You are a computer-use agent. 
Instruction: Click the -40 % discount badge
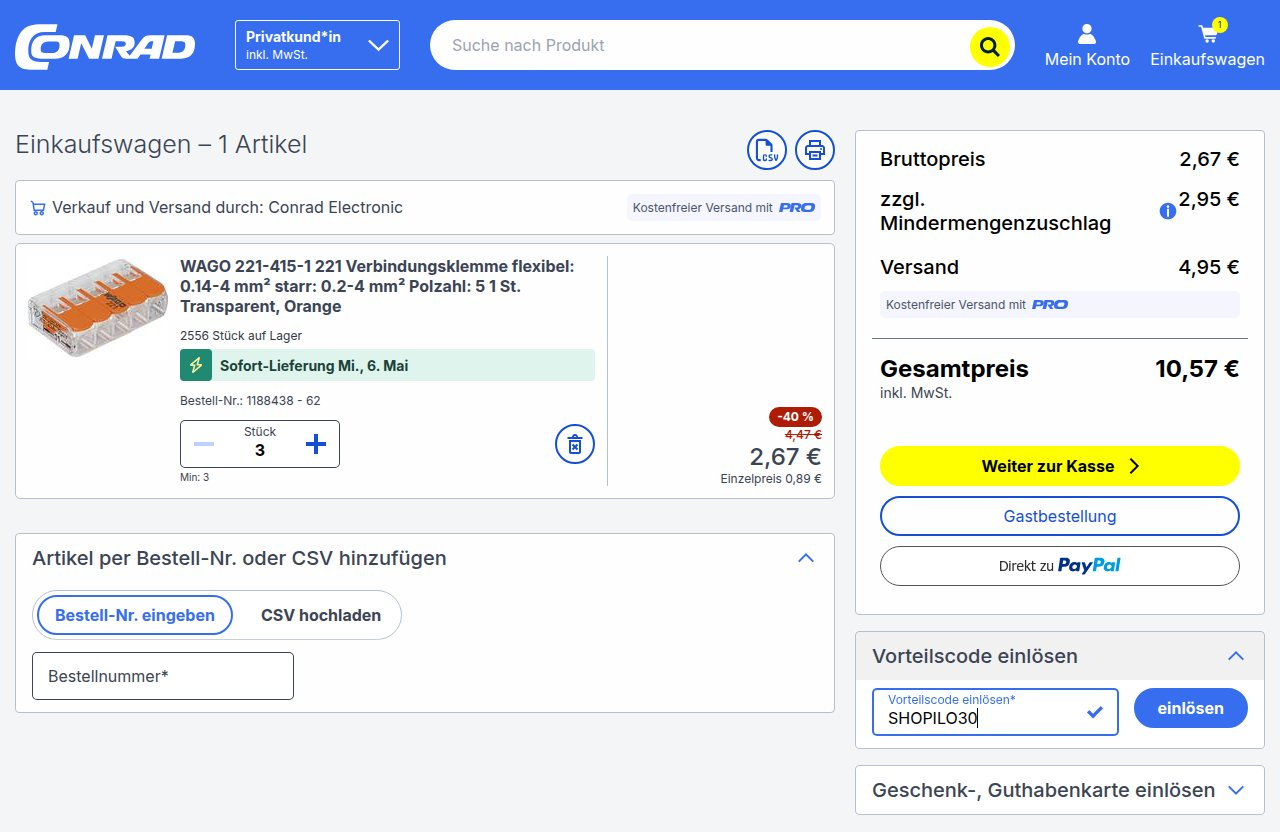point(795,417)
